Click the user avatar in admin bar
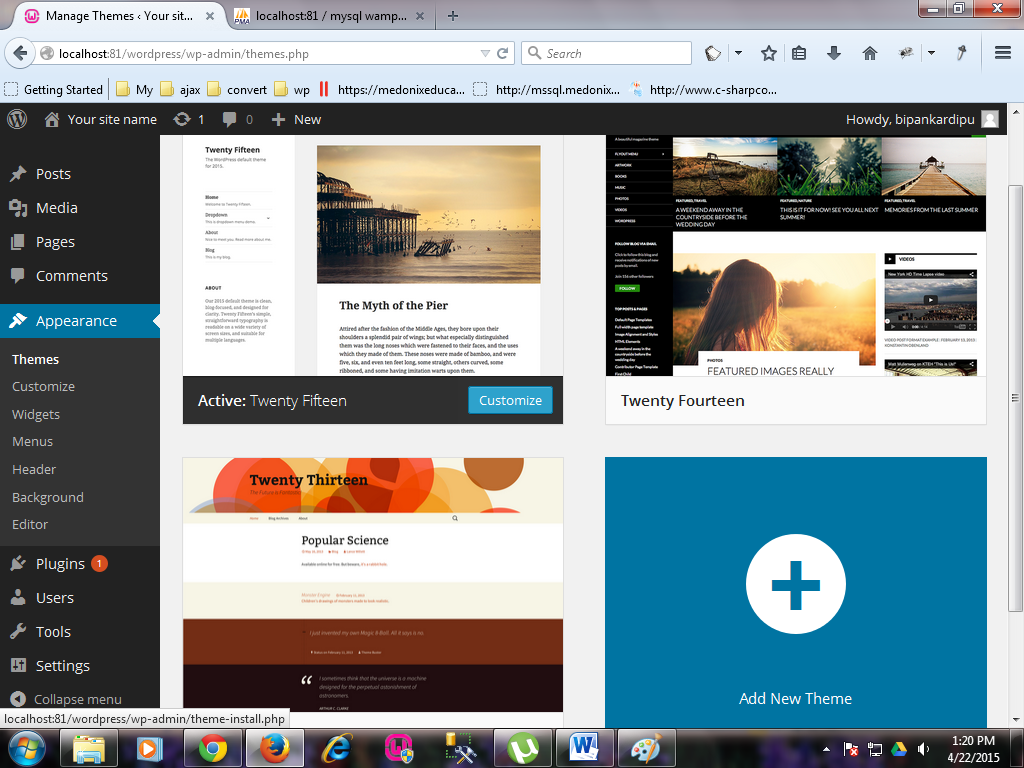Screen dimensions: 1024x768 point(990,120)
